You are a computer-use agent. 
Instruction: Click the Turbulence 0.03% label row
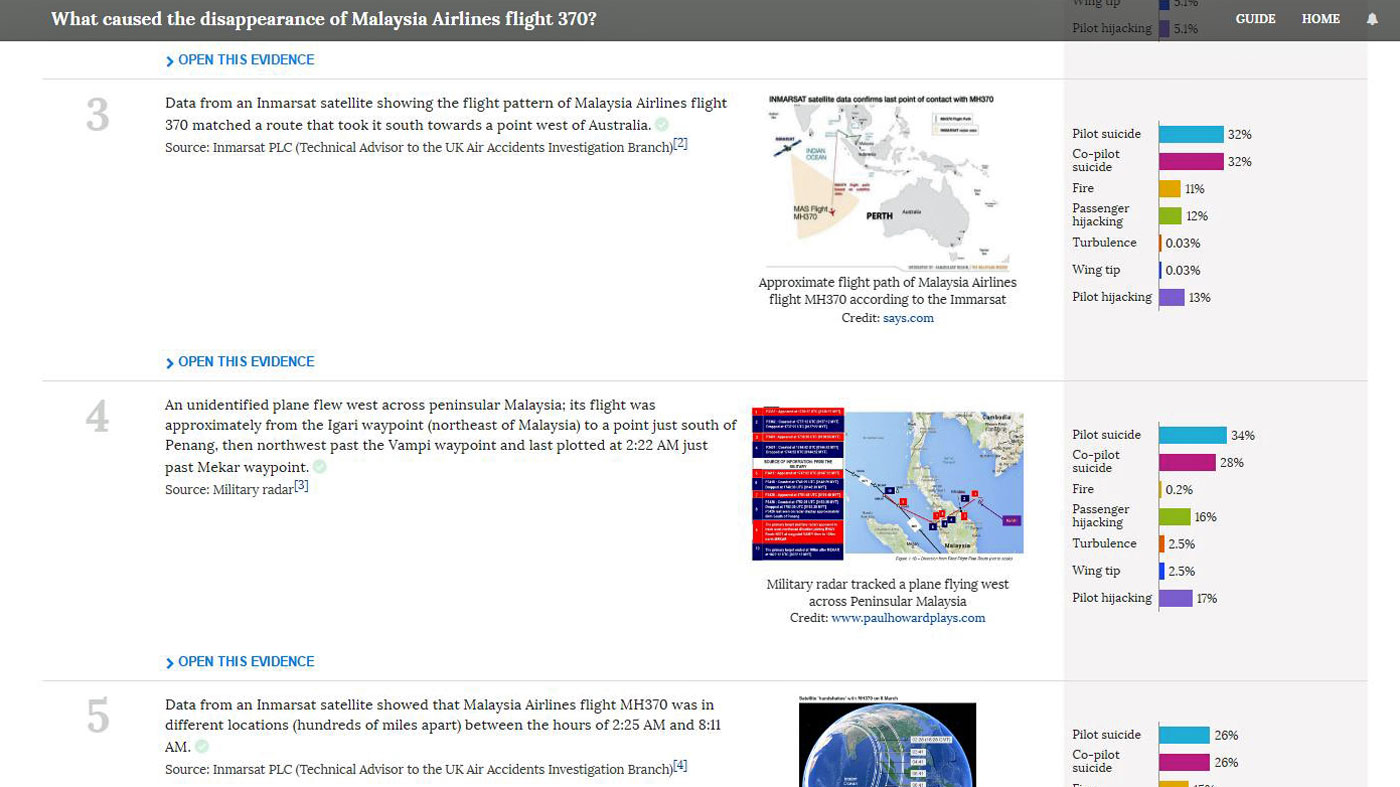(1136, 243)
